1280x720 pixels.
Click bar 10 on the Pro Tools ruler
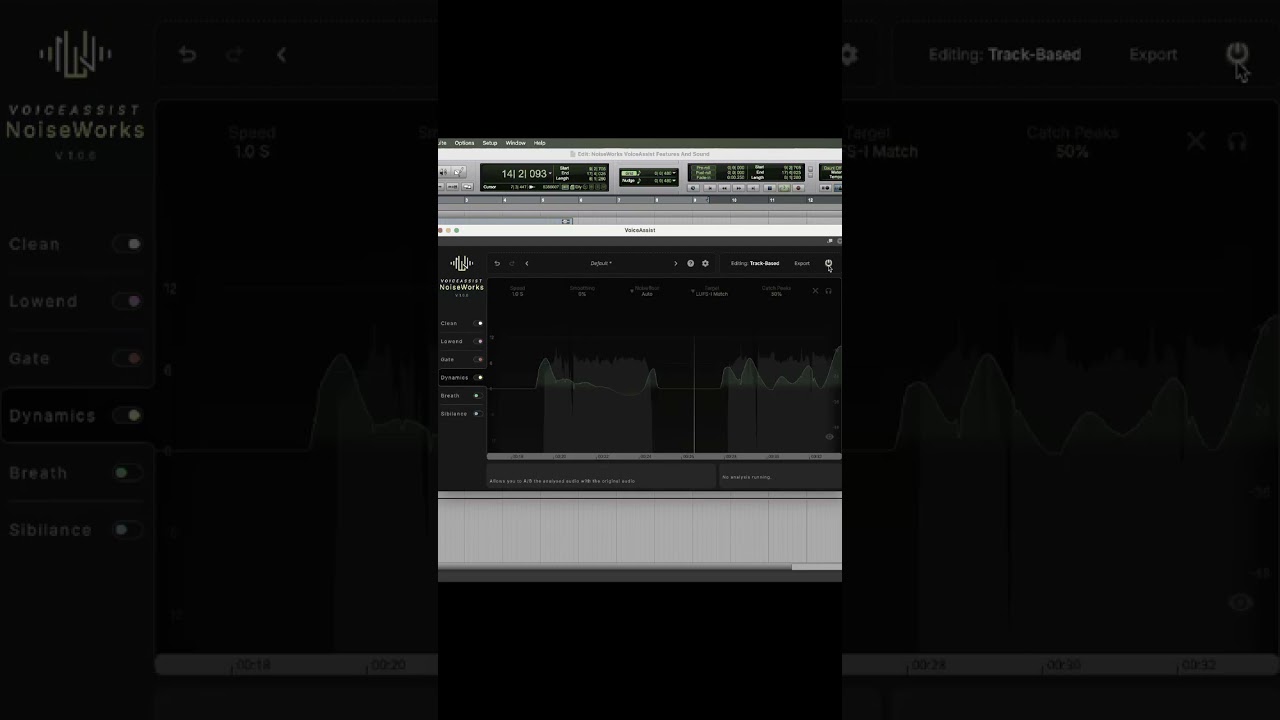tap(734, 200)
